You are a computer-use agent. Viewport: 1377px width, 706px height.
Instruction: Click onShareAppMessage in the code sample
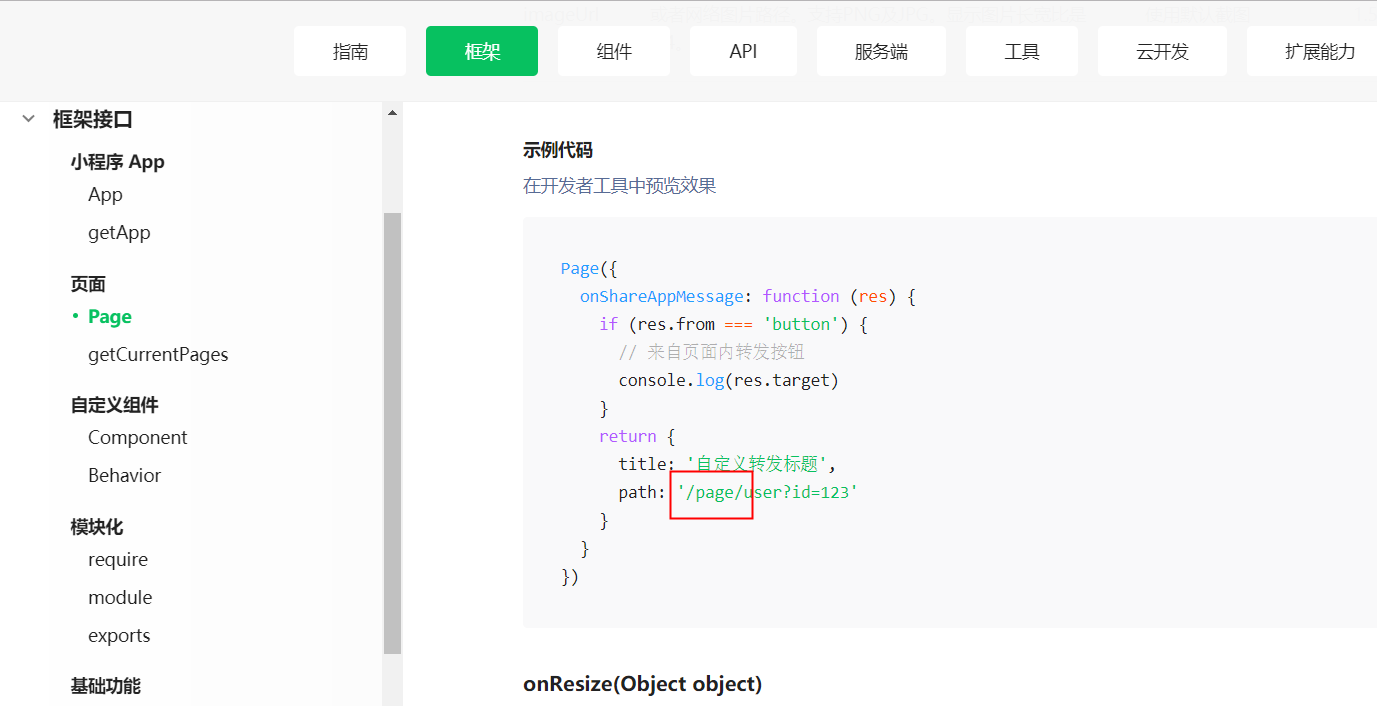point(662,296)
